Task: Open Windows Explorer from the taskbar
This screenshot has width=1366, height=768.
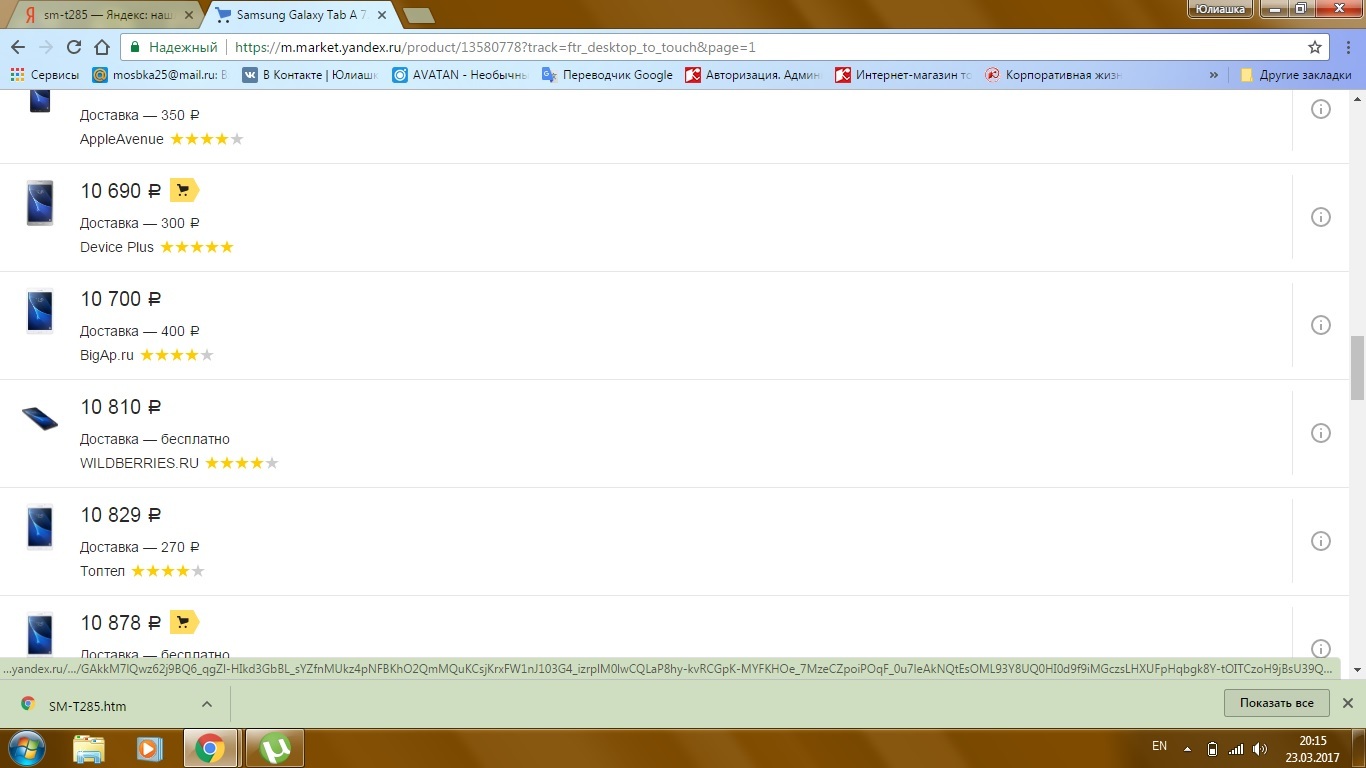Action: click(x=89, y=748)
